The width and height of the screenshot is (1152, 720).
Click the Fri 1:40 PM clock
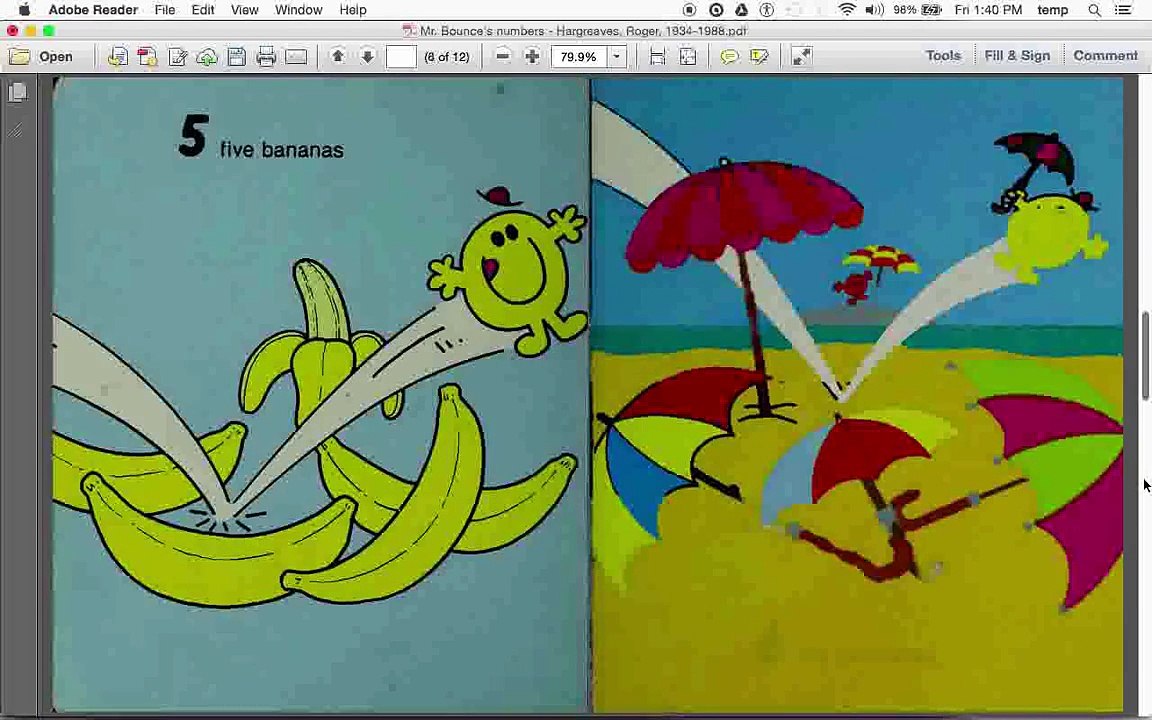coord(988,10)
